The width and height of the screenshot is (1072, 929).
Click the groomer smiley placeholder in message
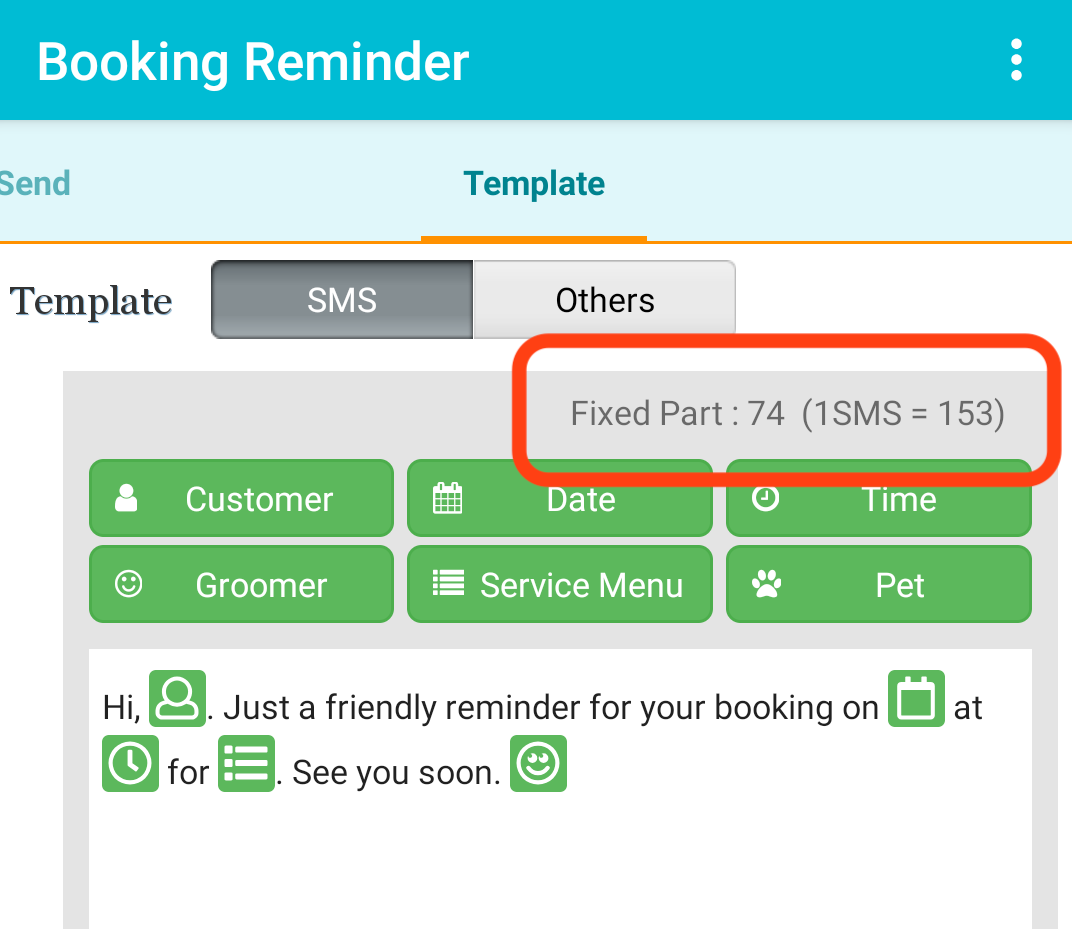538,764
